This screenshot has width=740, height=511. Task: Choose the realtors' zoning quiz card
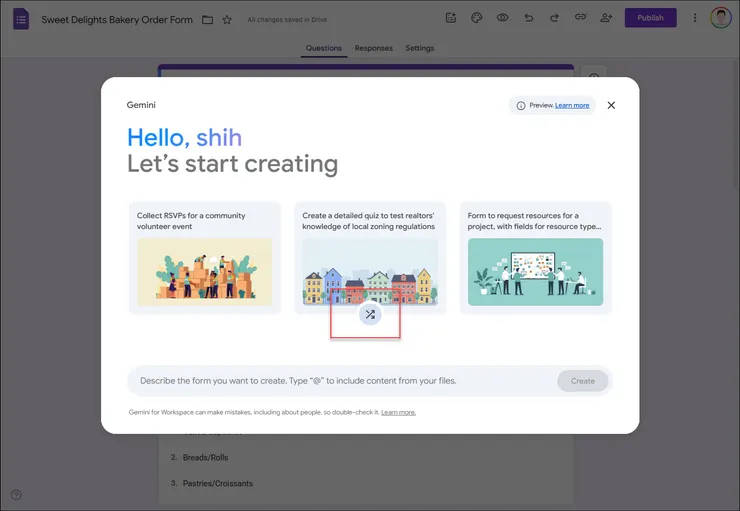(x=370, y=258)
